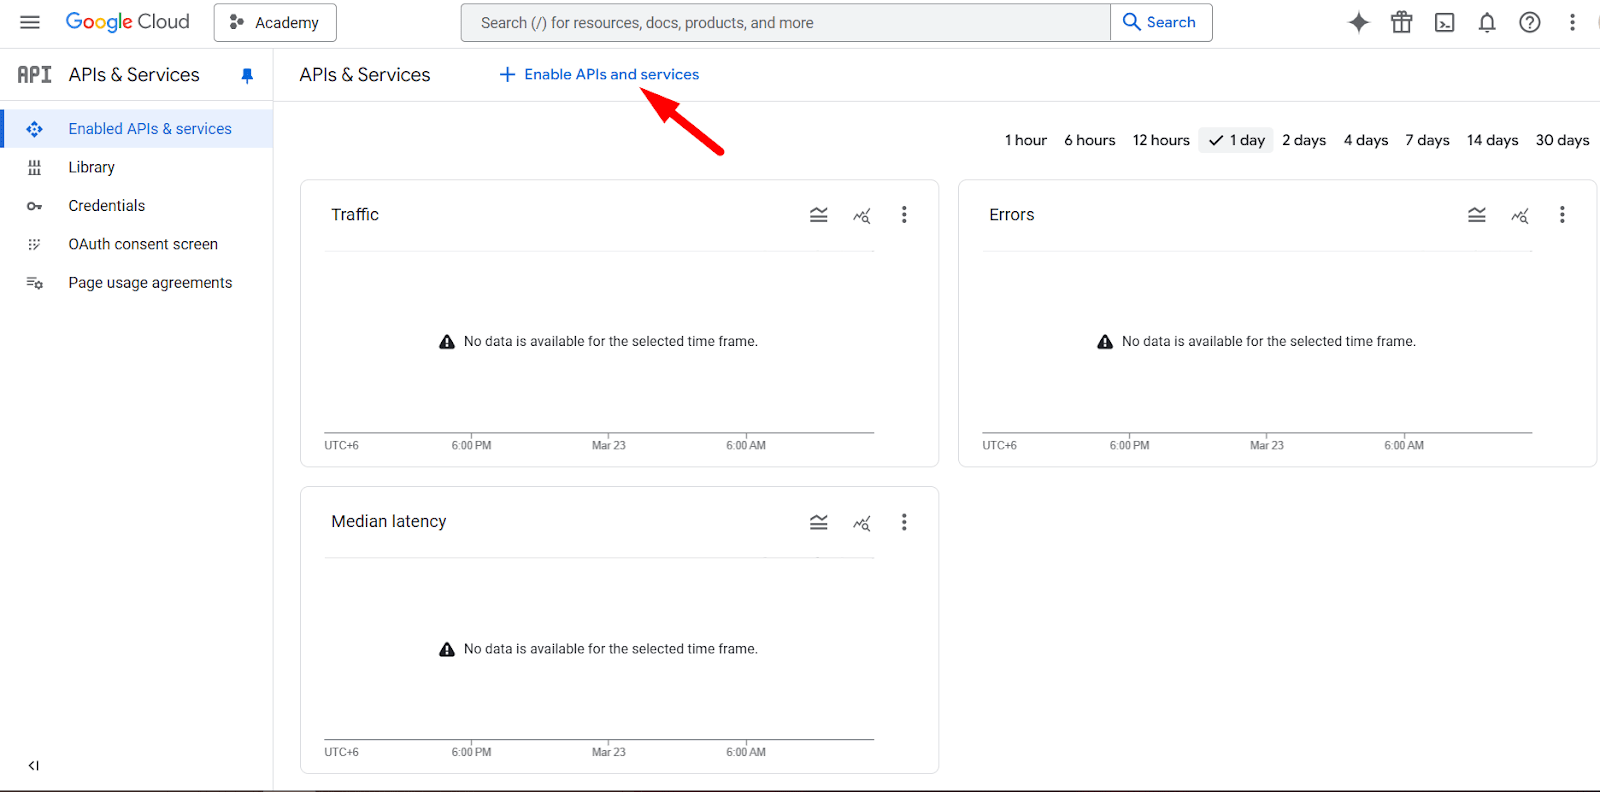Click the OAuth consent screen icon

[x=34, y=244]
